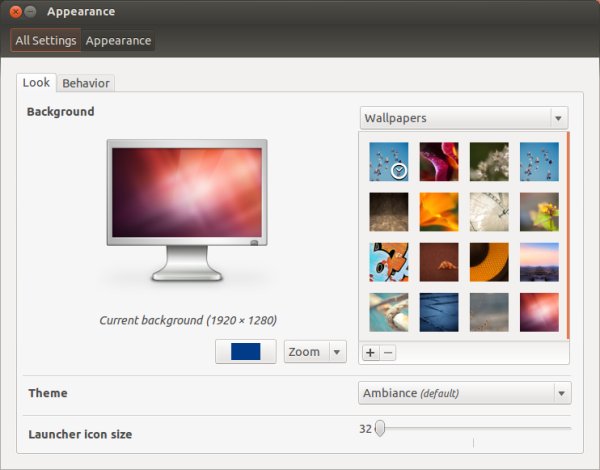
Task: Expand the Zoom scaling mode dropdown
Action: click(x=315, y=351)
